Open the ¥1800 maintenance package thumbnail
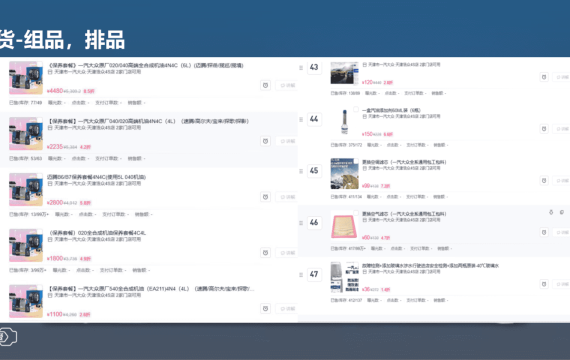 [x=26, y=245]
